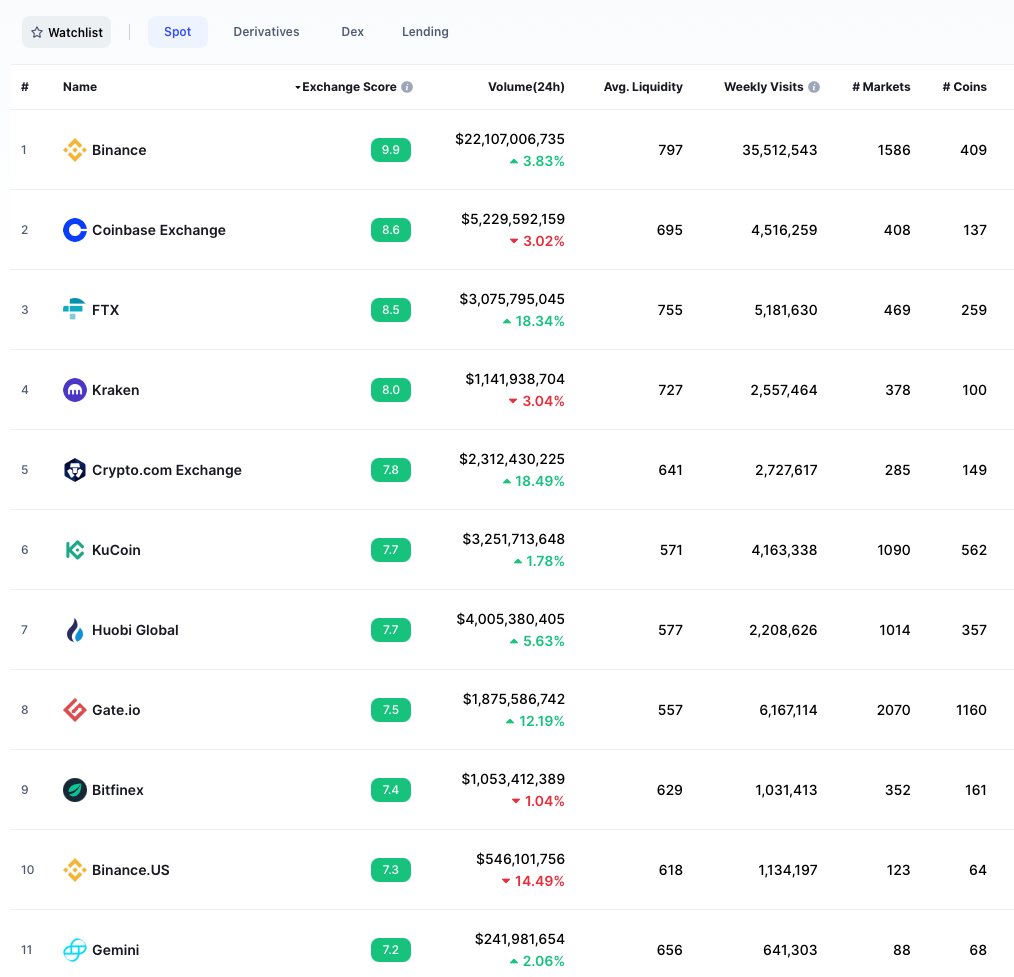The image size is (1014, 977).
Task: Click Gemini avg. liquidity 656
Action: pyautogui.click(x=669, y=950)
